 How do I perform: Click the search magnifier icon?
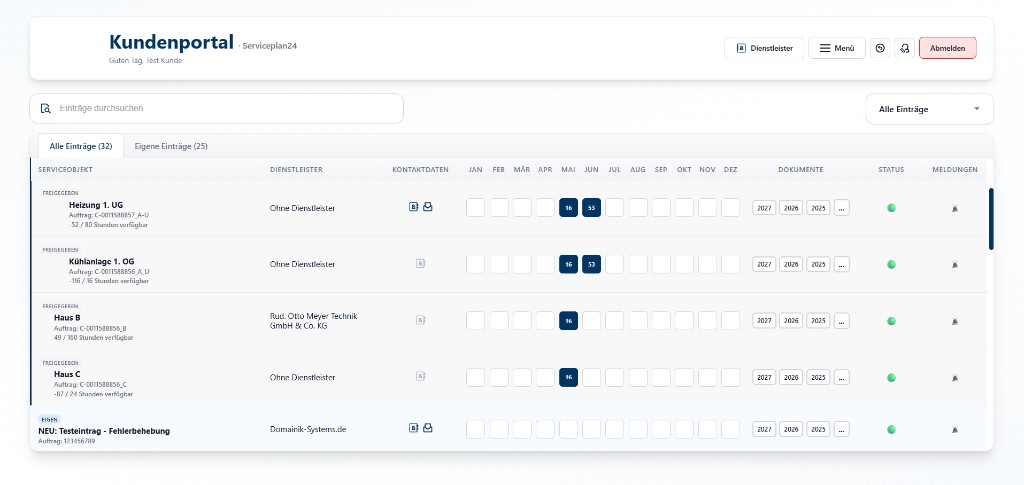click(x=46, y=108)
